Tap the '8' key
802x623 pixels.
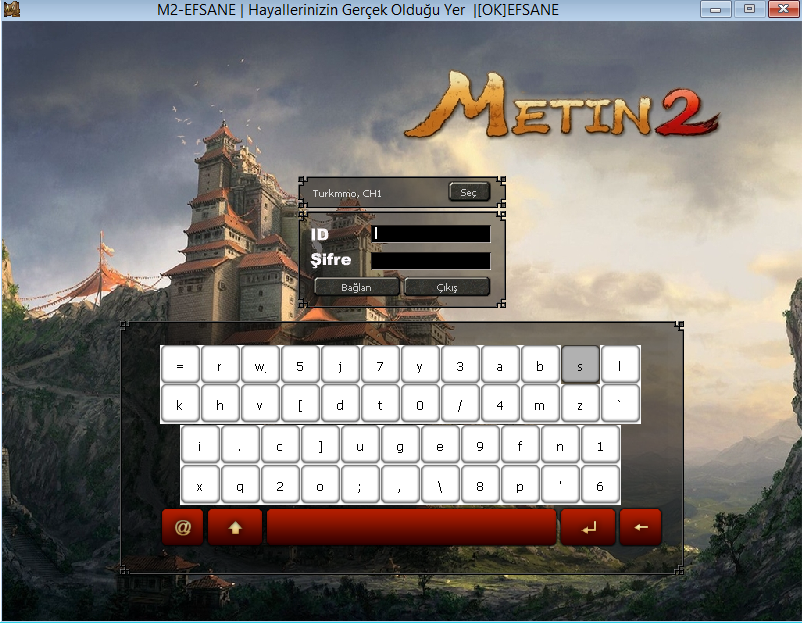point(480,485)
